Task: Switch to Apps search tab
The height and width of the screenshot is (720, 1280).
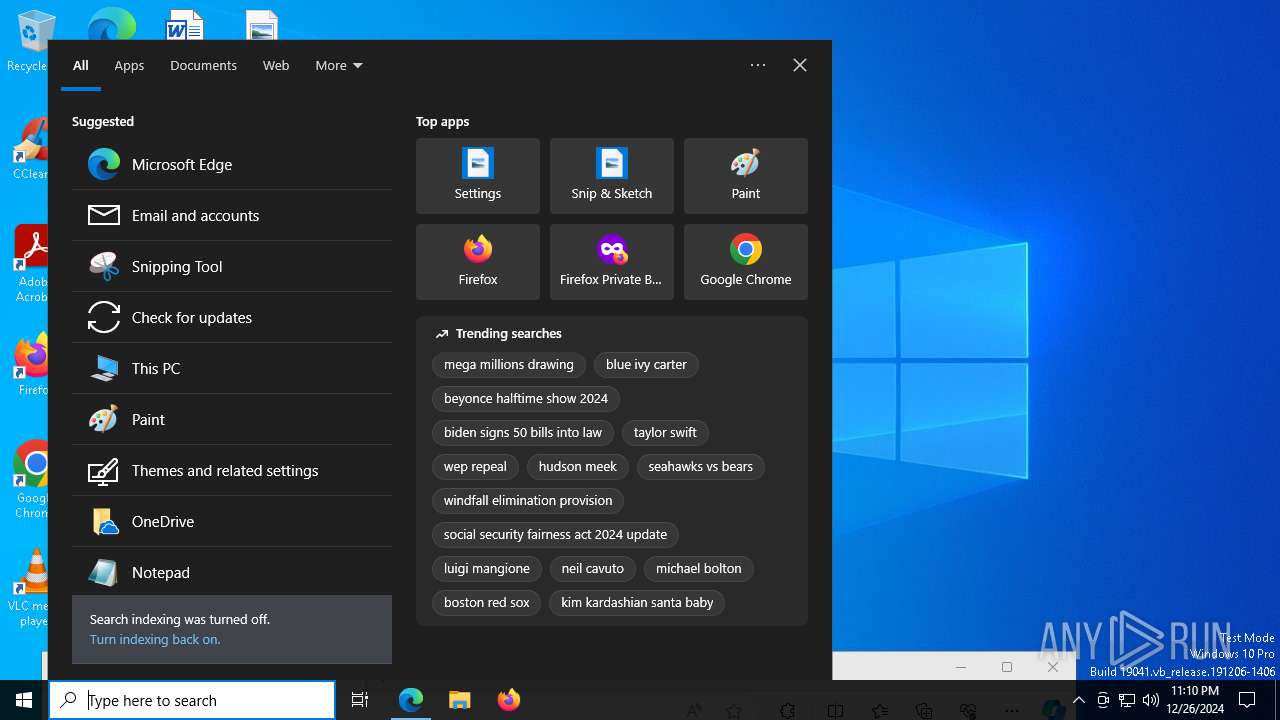Action: tap(129, 66)
